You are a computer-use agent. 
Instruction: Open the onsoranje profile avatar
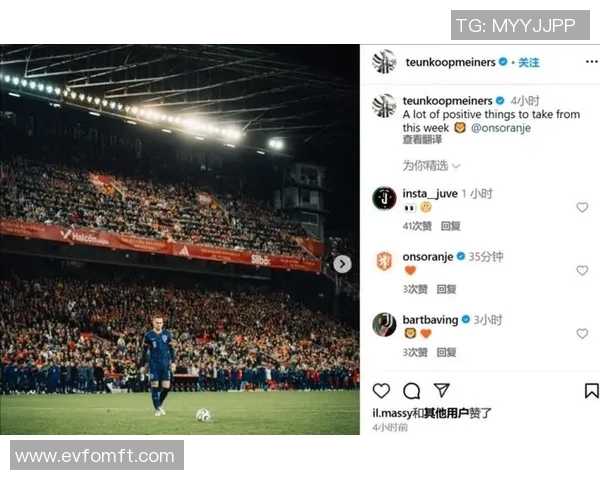[x=384, y=261]
